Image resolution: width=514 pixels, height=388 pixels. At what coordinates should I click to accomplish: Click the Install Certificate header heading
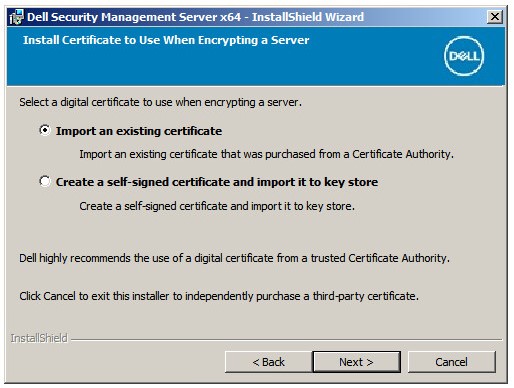point(166,40)
